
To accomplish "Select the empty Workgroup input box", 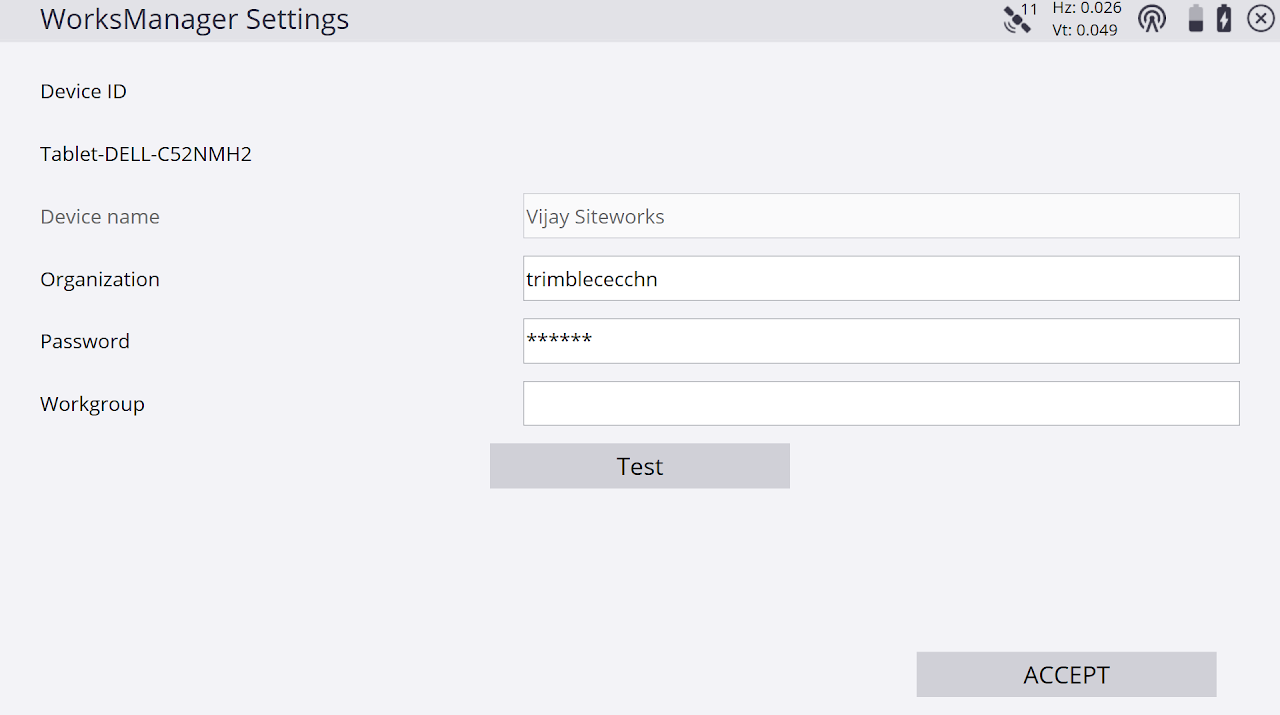I will (x=881, y=404).
